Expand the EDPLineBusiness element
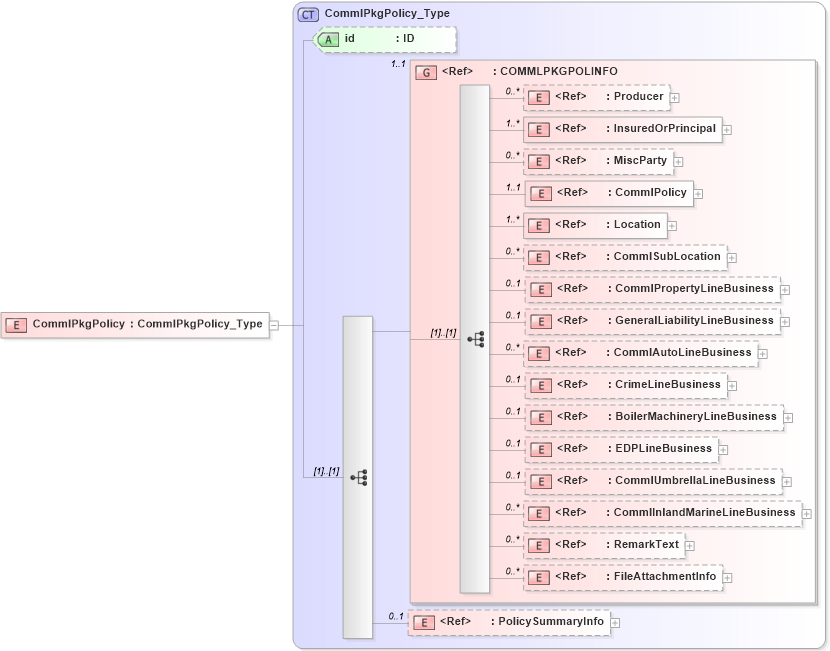The width and height of the screenshot is (830, 651). pyautogui.click(x=724, y=449)
